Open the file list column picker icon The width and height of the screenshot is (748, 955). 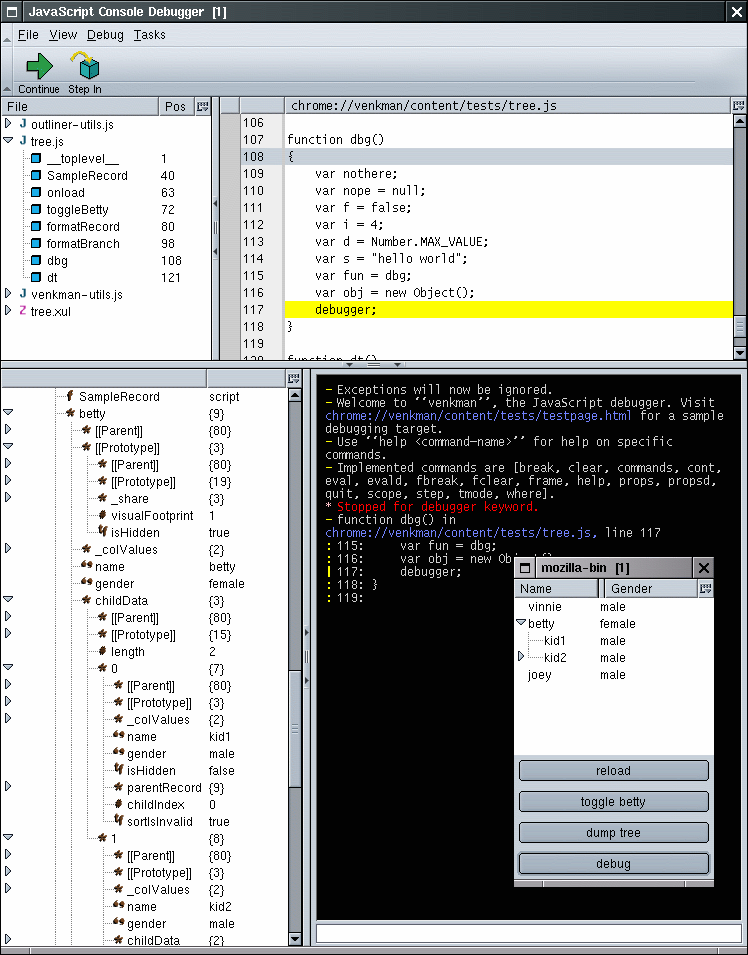click(x=203, y=107)
